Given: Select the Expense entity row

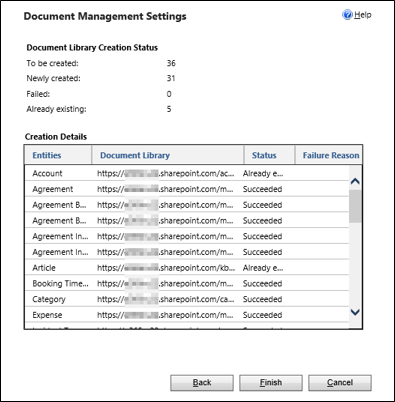Looking at the screenshot, I should coord(187,315).
